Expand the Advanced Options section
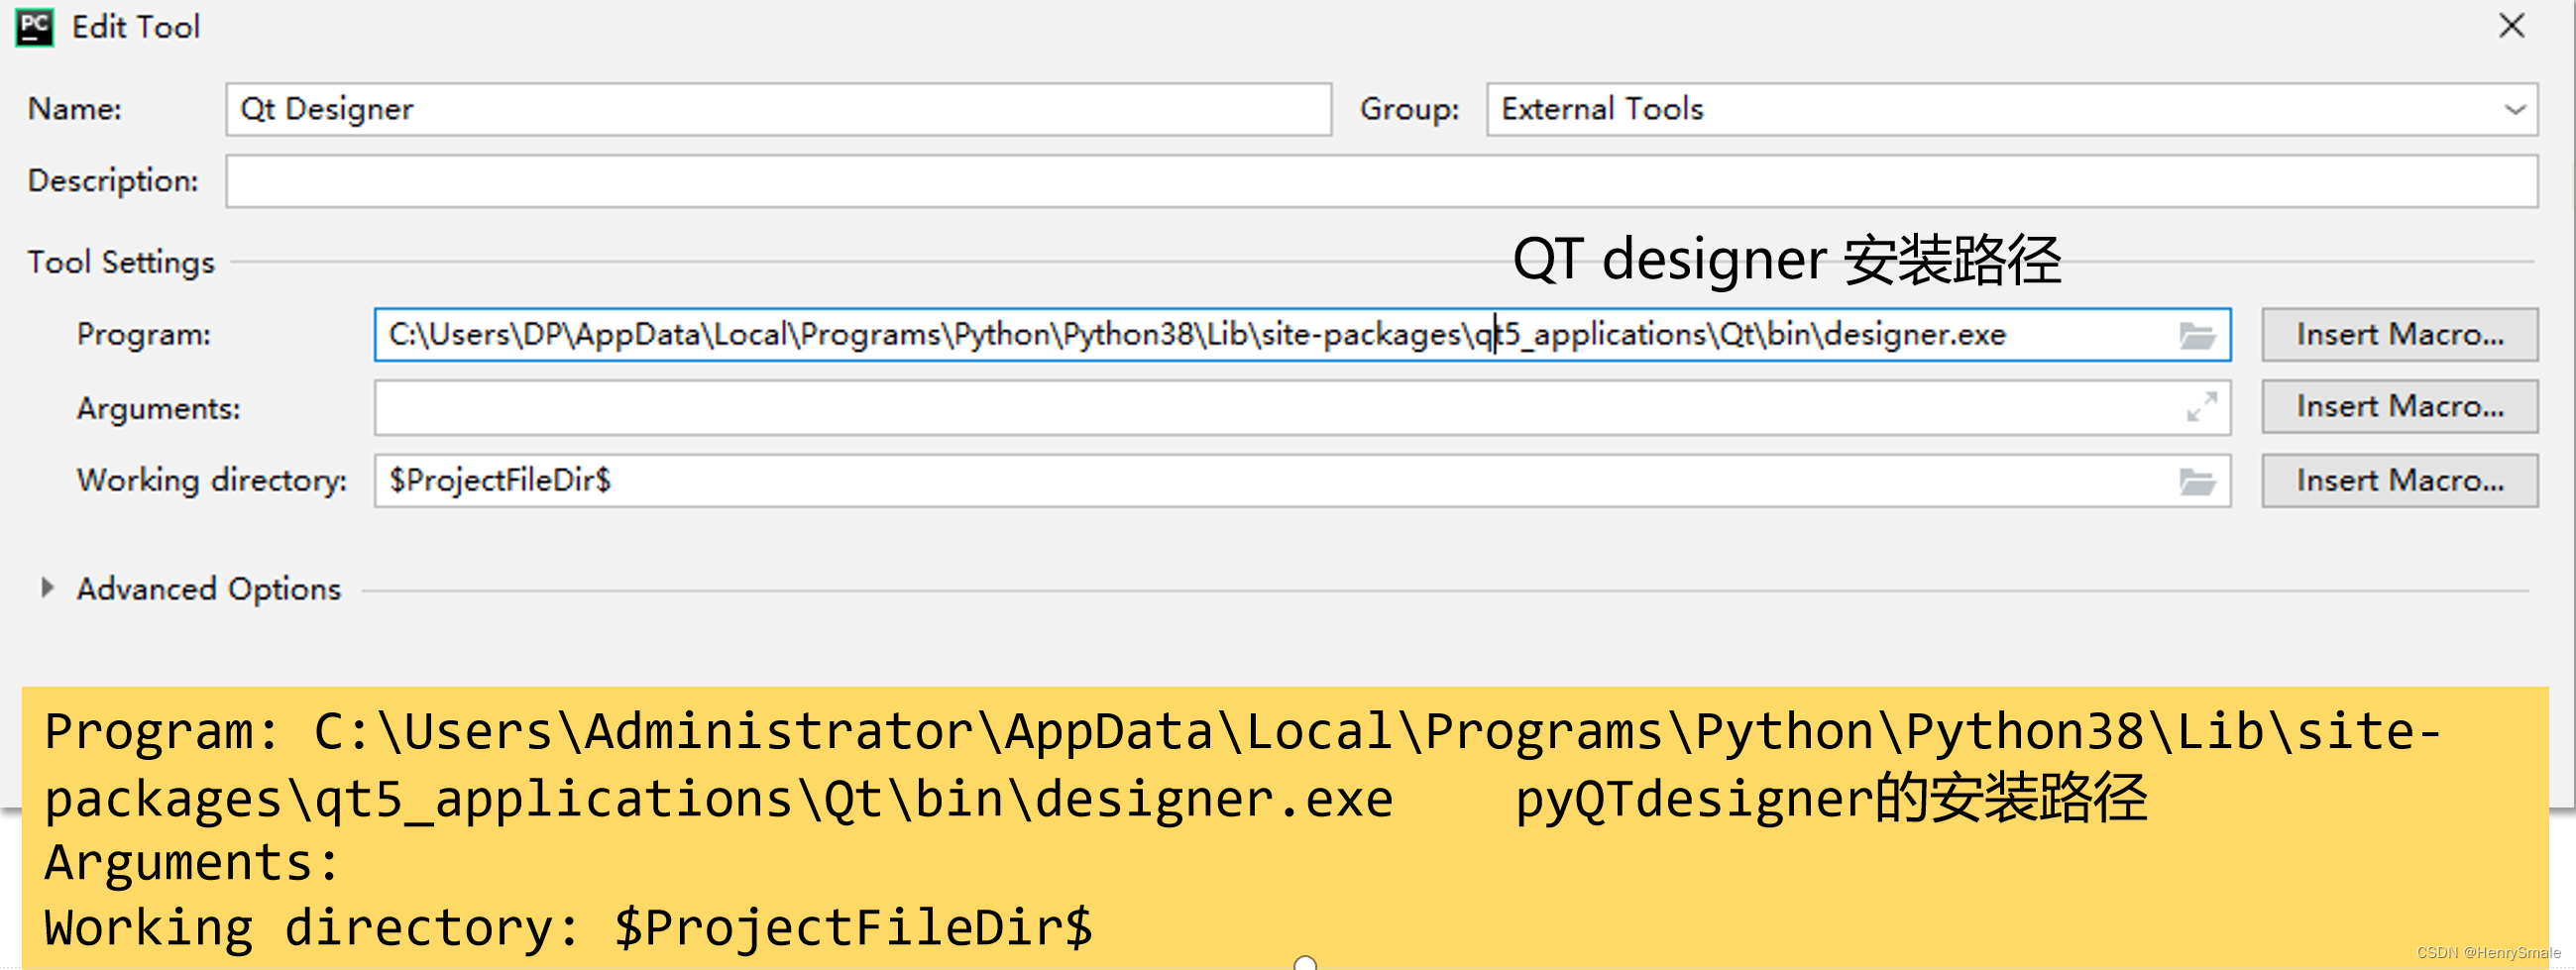The height and width of the screenshot is (970, 2576). 47,588
